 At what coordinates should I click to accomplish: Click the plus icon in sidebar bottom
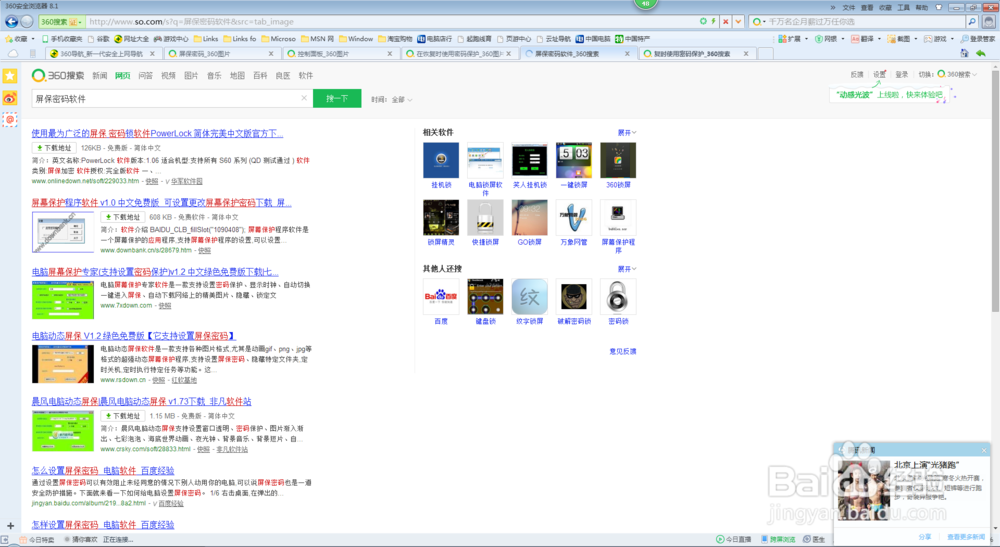pyautogui.click(x=10, y=526)
